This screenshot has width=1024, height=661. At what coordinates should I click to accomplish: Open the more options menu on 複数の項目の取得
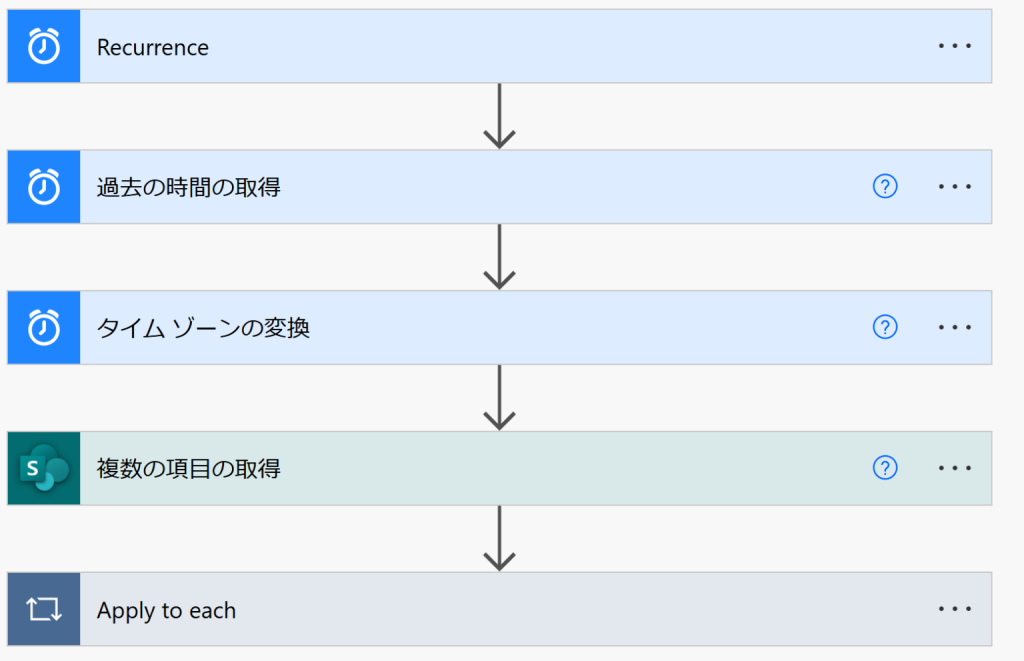point(955,468)
